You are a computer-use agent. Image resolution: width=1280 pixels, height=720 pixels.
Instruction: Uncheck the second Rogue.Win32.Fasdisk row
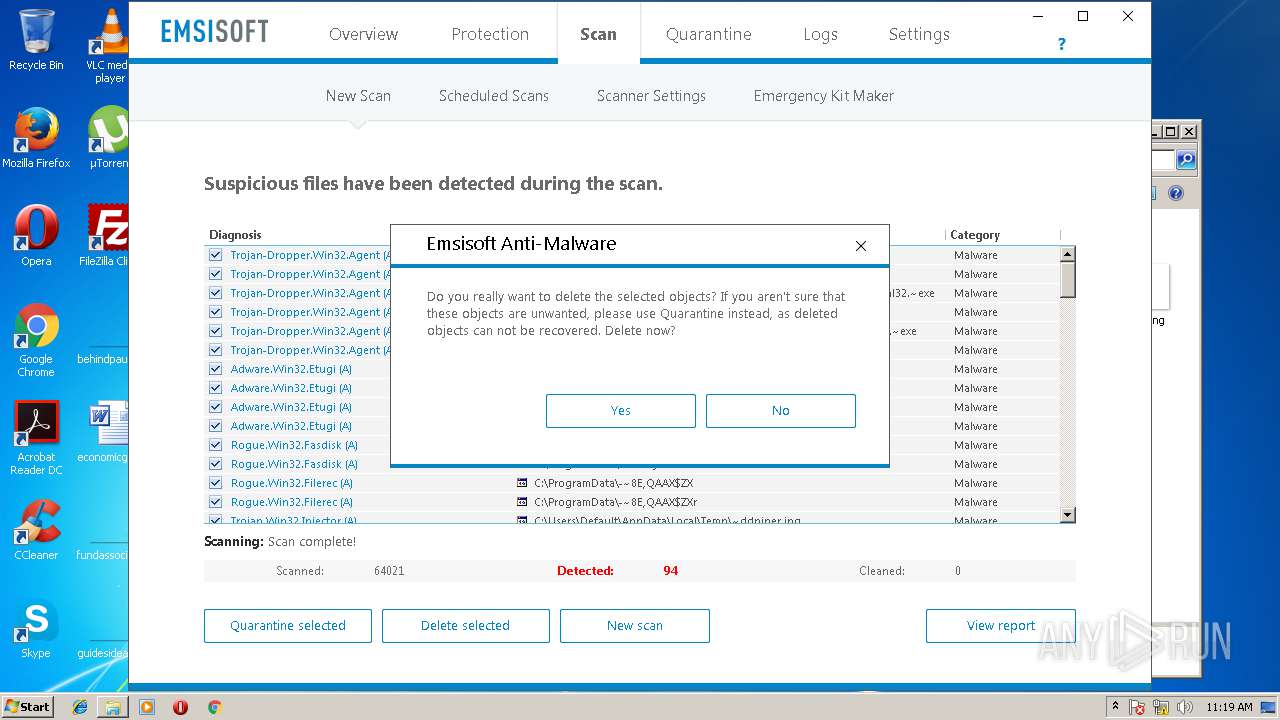215,464
